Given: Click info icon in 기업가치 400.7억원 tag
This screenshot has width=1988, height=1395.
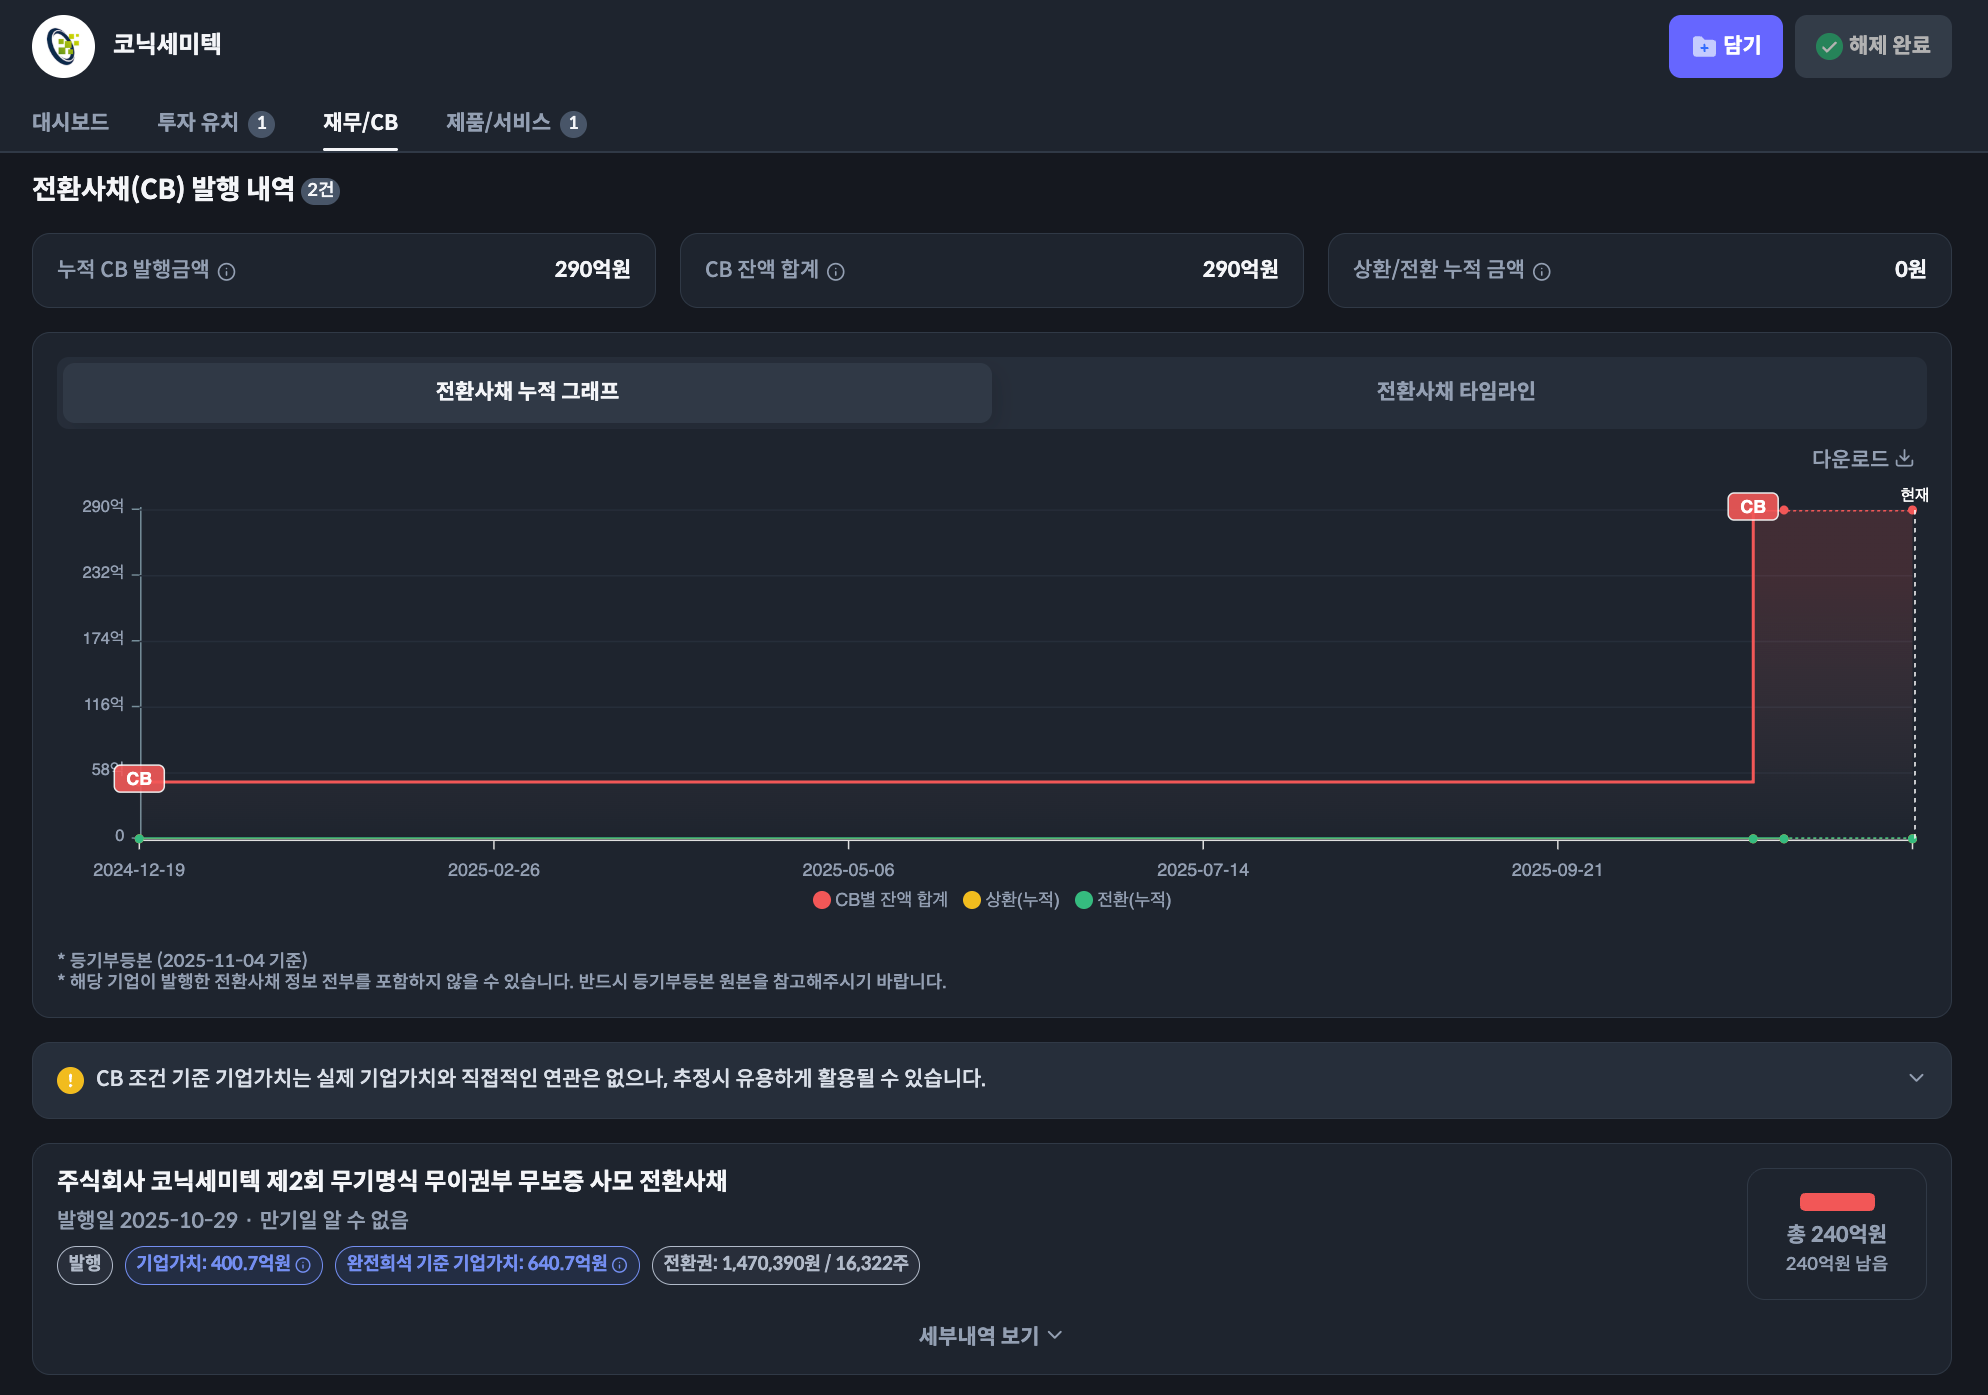Looking at the screenshot, I should tap(303, 1265).
